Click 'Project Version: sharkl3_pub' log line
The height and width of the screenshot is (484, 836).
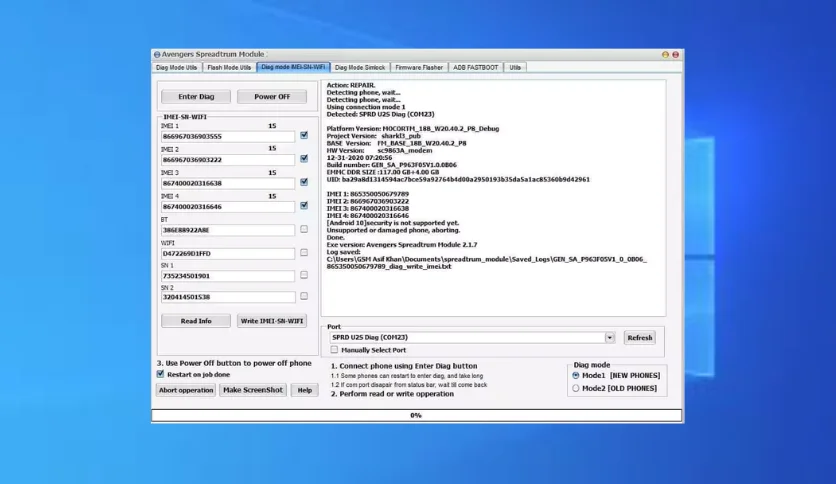click(x=373, y=136)
